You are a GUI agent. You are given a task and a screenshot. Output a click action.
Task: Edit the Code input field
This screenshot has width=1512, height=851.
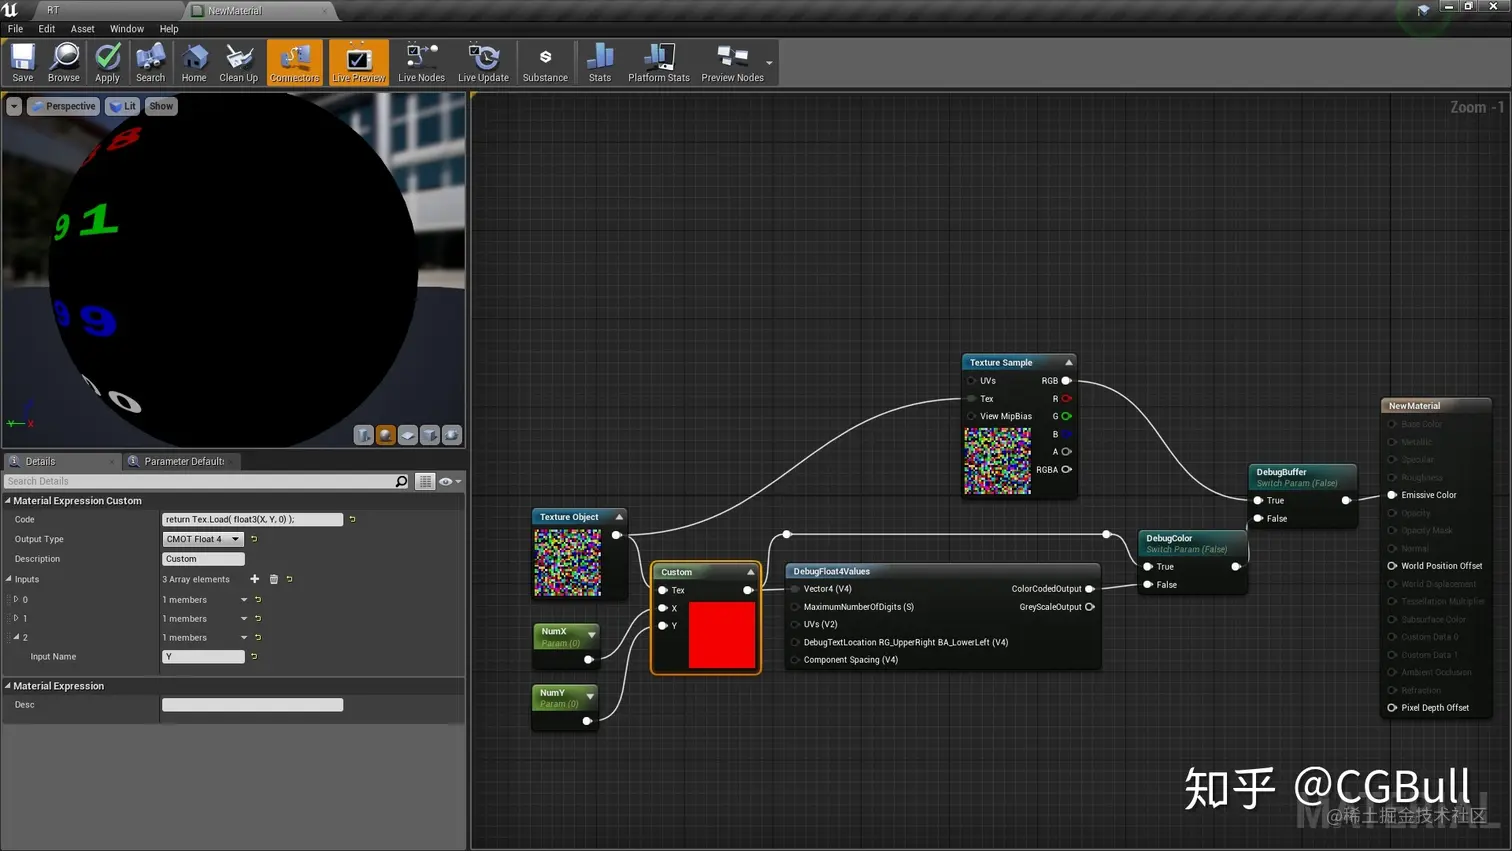(x=252, y=519)
